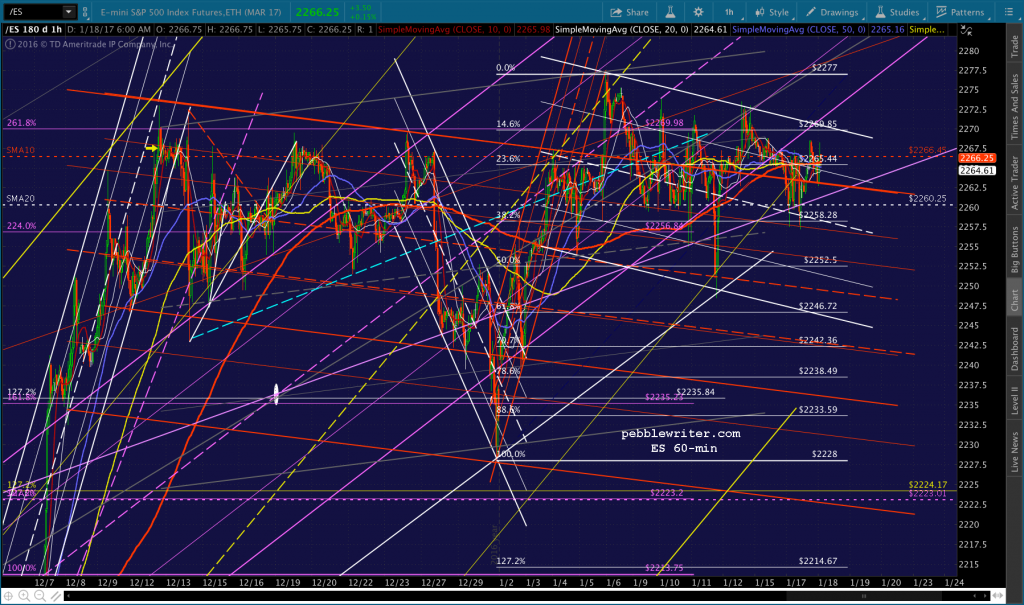The width and height of the screenshot is (1024, 605).
Task: Click the $2223.2 magenta level label
Action: tap(667, 492)
